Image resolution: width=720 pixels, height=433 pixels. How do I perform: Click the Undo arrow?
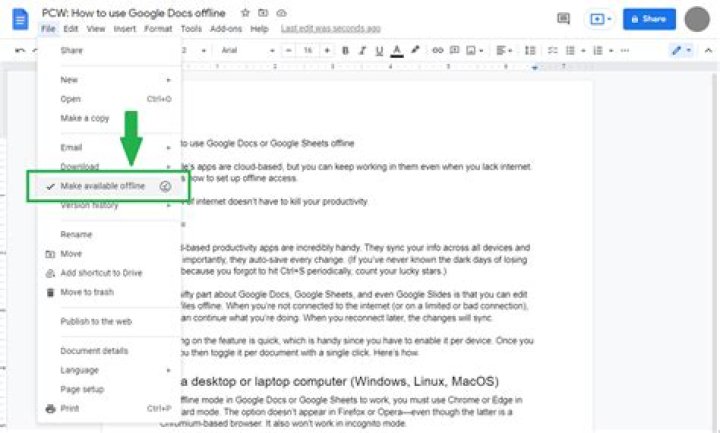20,50
